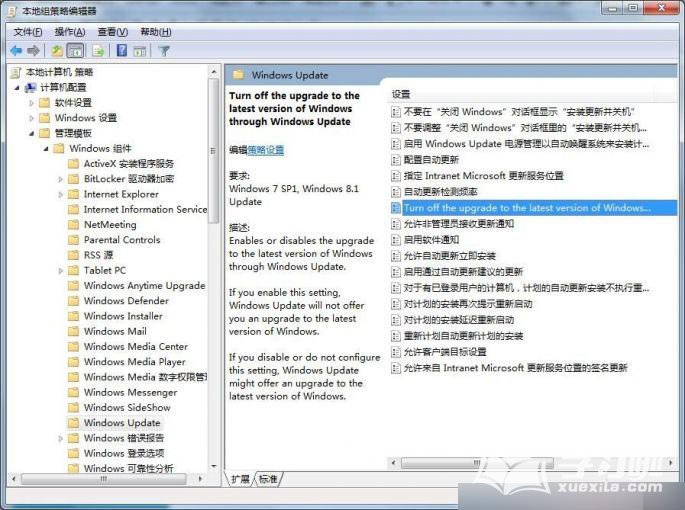Click the Up one level folder icon

pos(57,50)
